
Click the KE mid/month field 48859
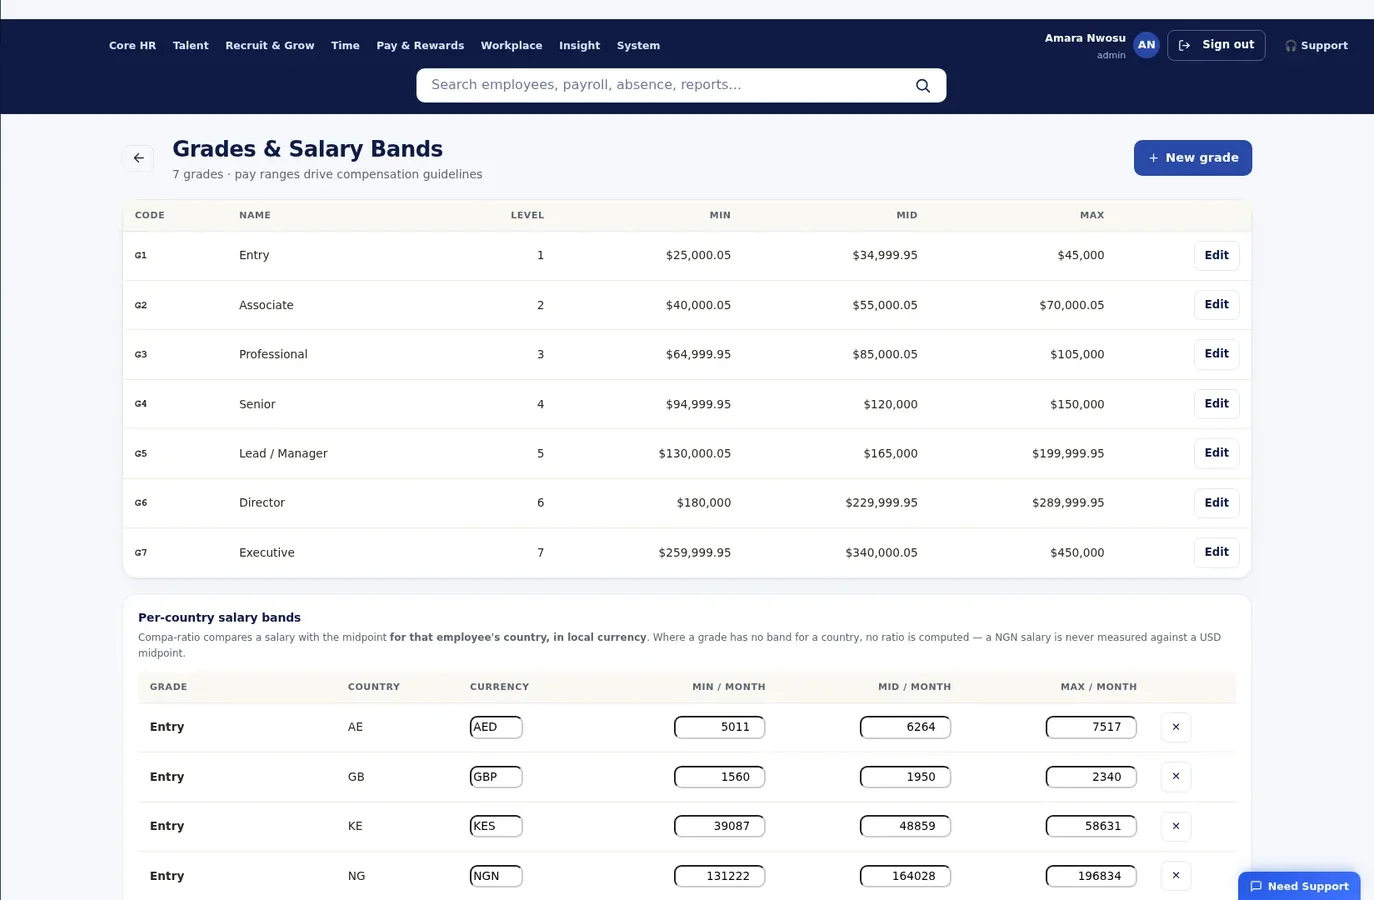point(905,826)
